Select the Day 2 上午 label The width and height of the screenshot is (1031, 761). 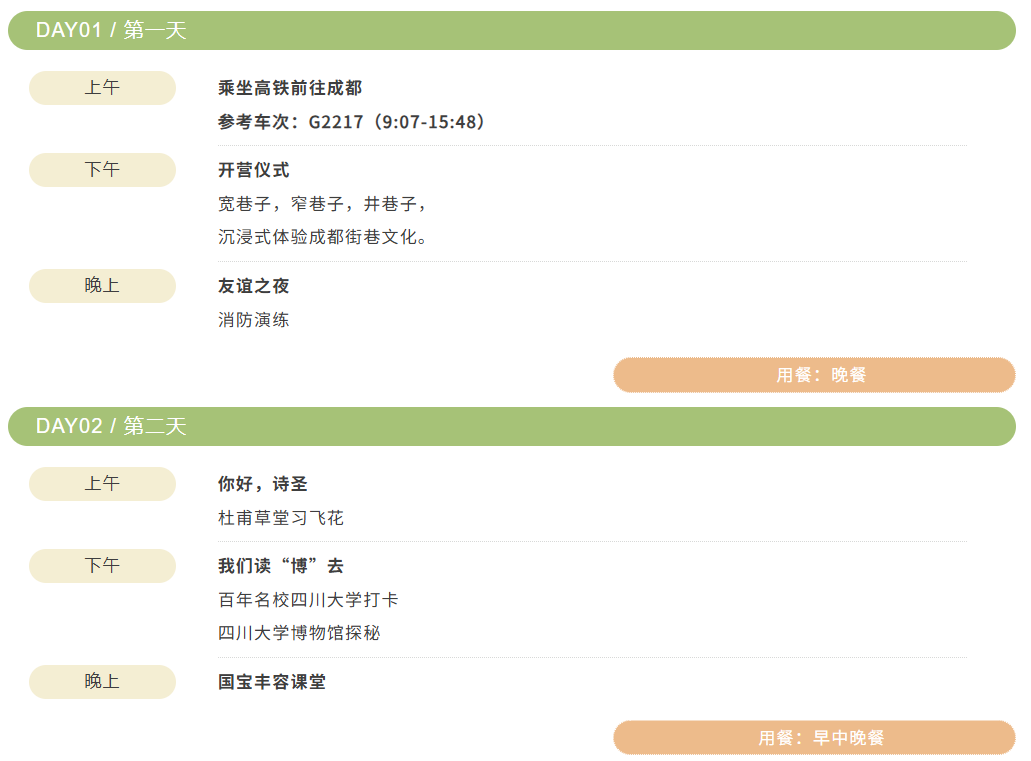click(102, 484)
